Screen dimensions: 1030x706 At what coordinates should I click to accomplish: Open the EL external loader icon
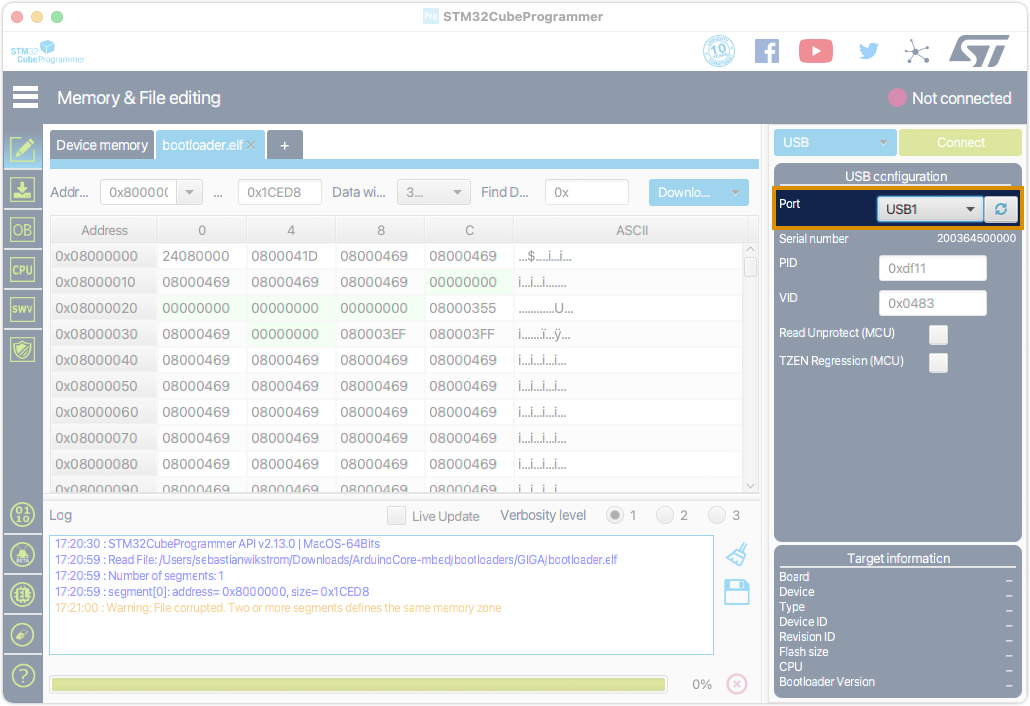pos(22,594)
